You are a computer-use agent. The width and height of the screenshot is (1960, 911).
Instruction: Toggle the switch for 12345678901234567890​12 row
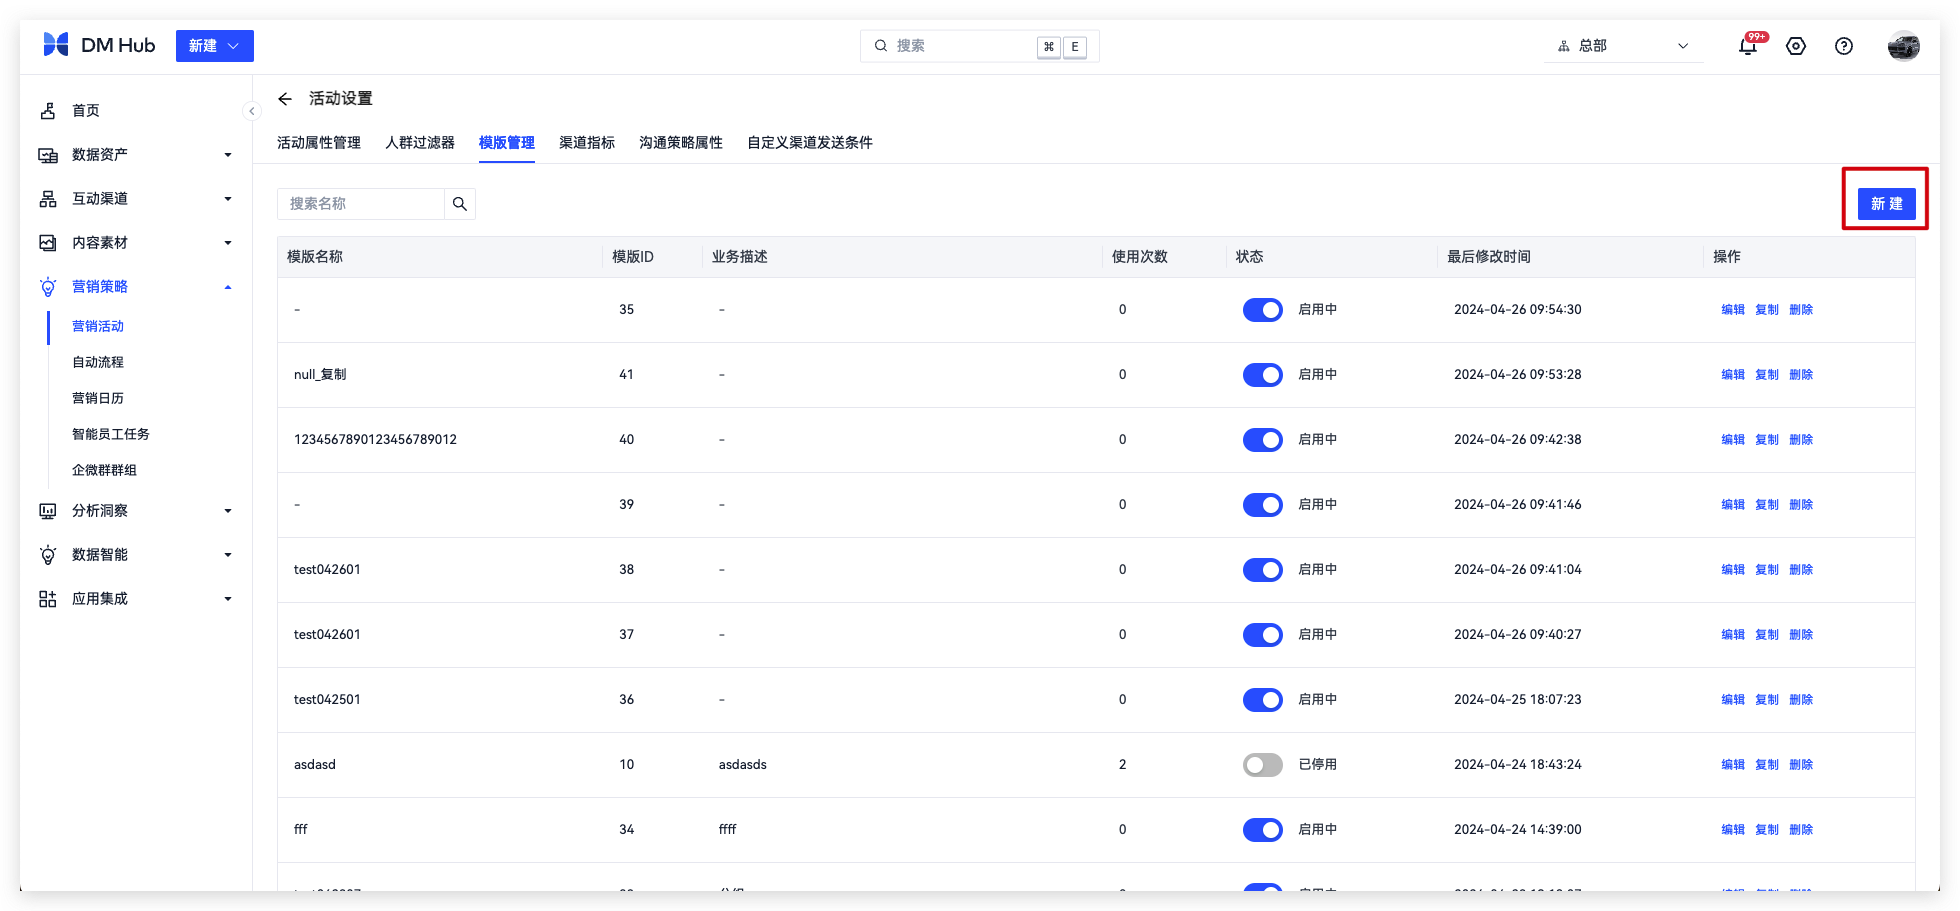(x=1263, y=440)
